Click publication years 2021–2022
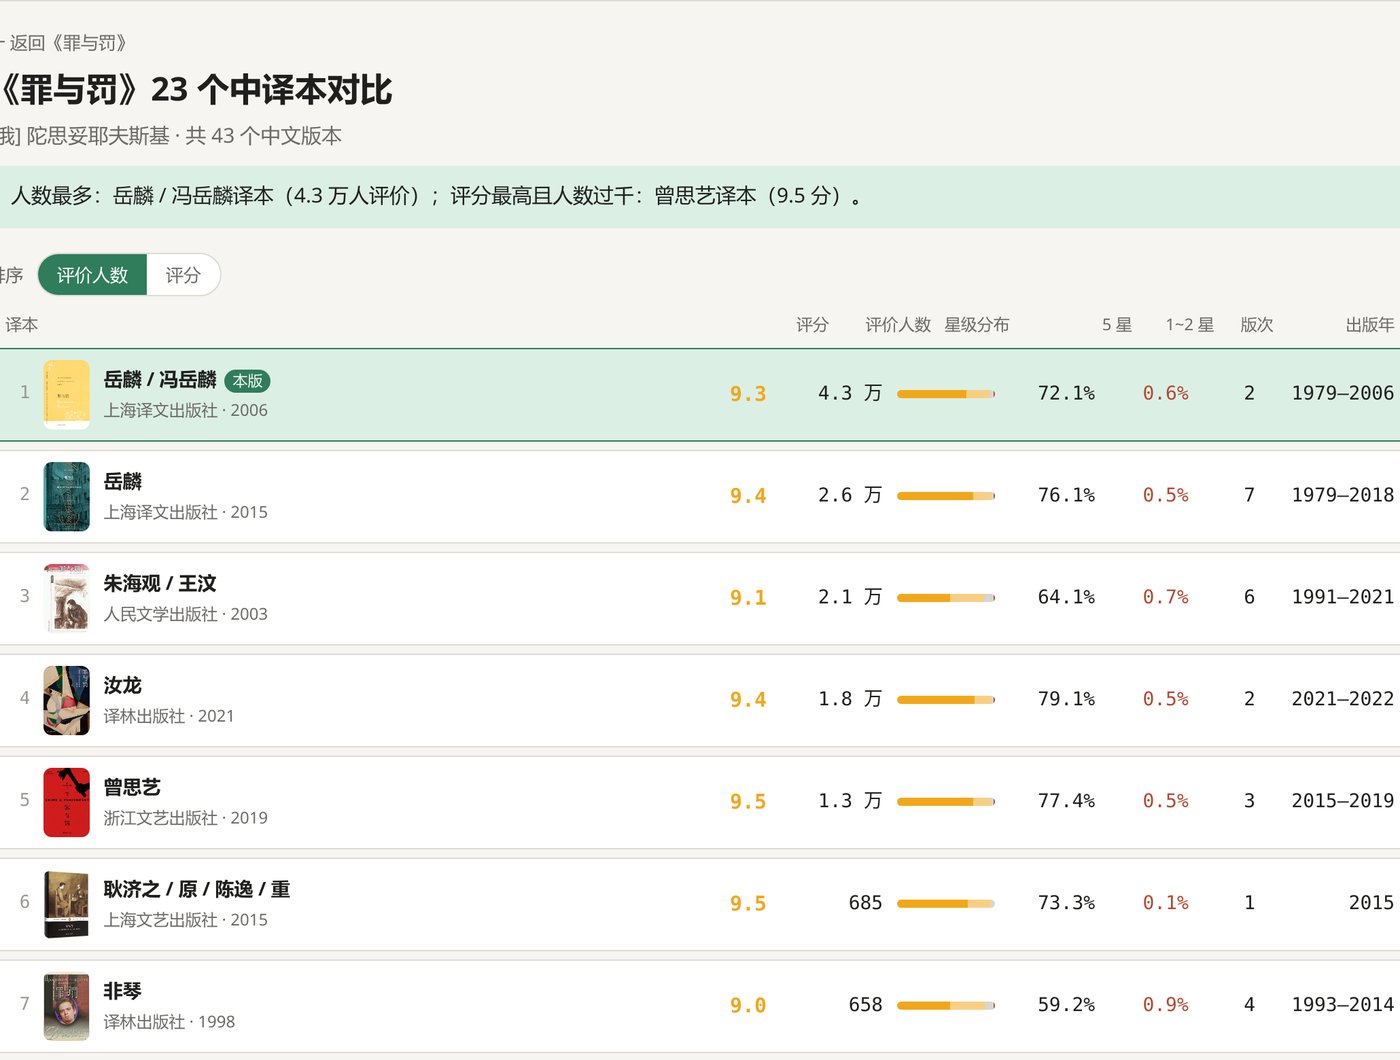This screenshot has width=1400, height=1060. tap(1343, 699)
